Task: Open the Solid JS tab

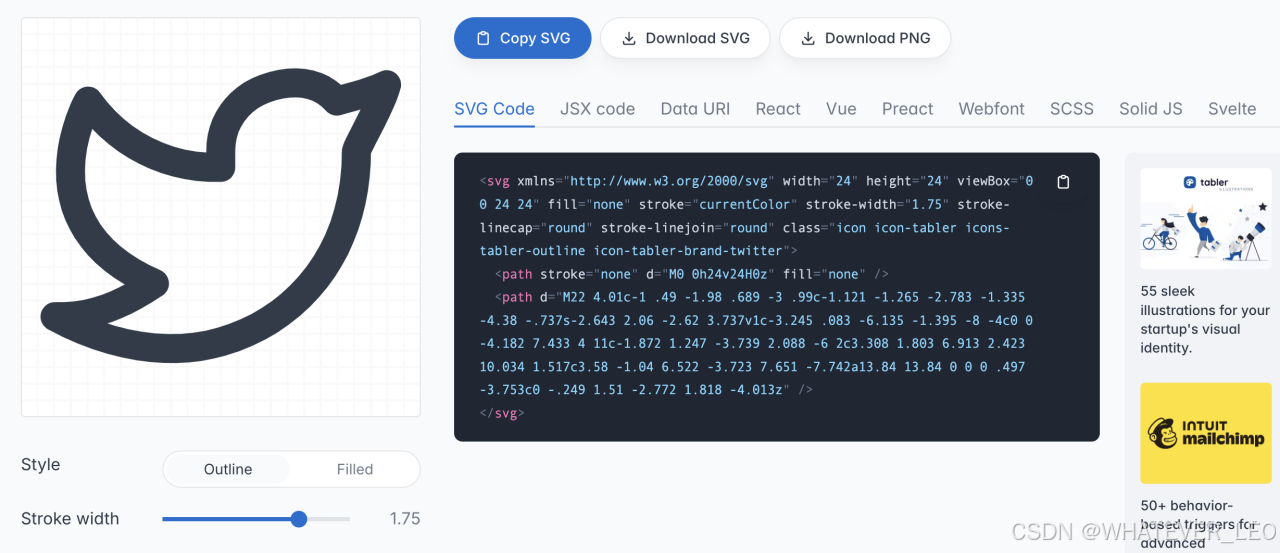Action: pos(1151,109)
